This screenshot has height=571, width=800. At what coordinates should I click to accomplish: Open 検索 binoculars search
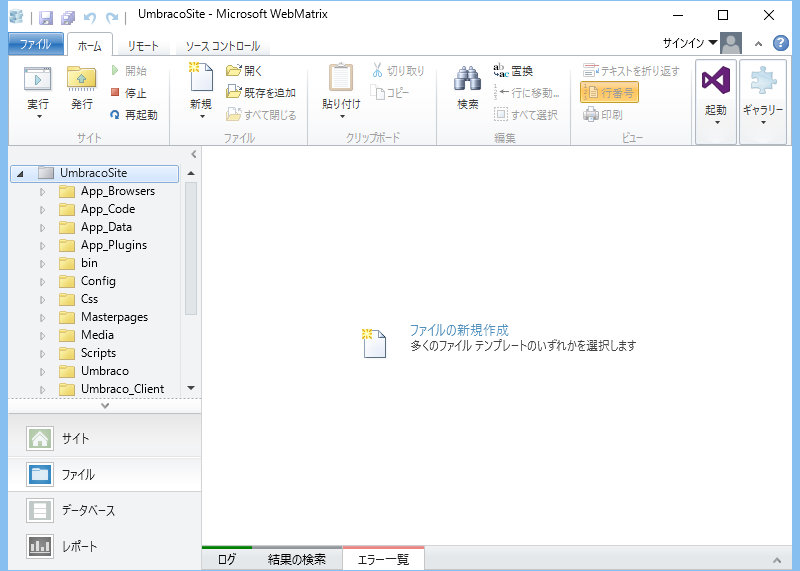click(x=467, y=80)
